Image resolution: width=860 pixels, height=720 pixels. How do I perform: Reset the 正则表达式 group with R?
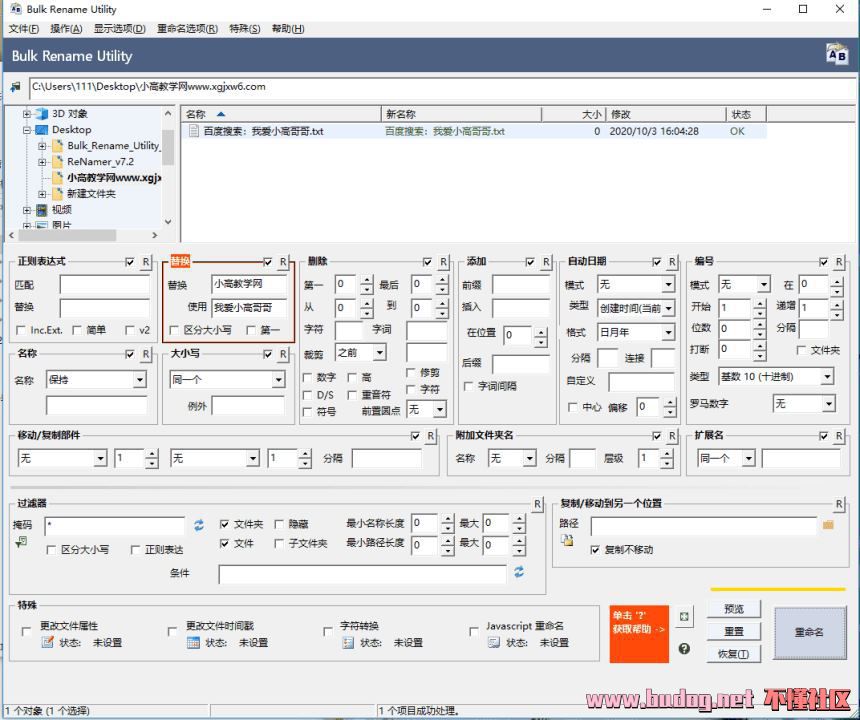tap(145, 262)
